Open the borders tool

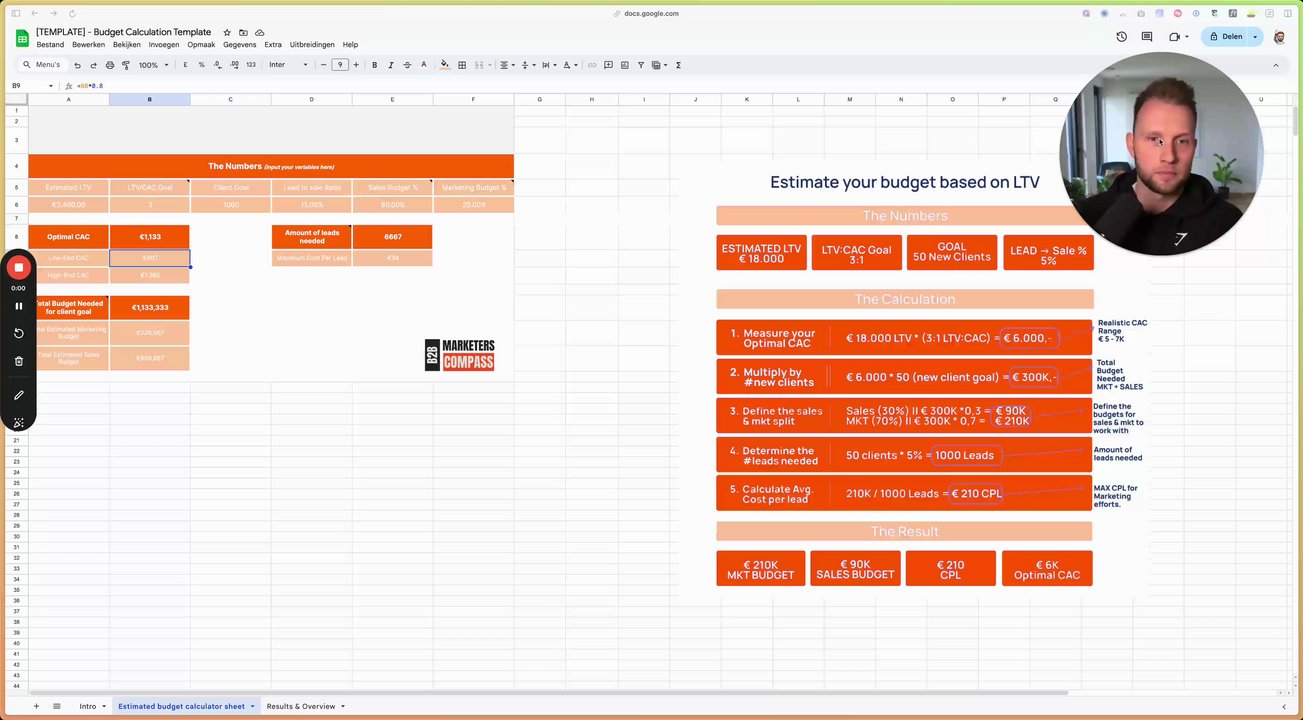pos(462,65)
